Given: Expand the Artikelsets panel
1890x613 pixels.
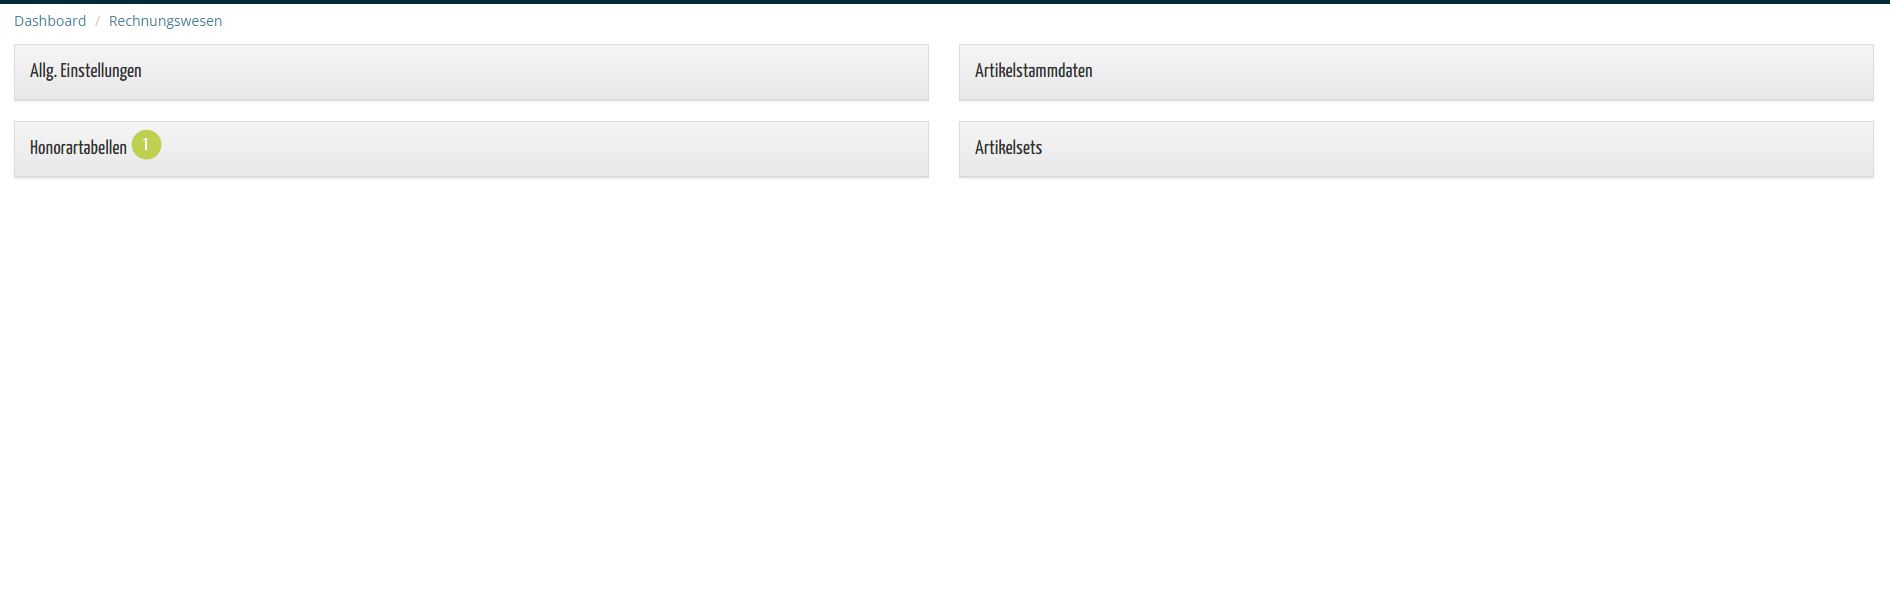Looking at the screenshot, I should (x=1416, y=149).
